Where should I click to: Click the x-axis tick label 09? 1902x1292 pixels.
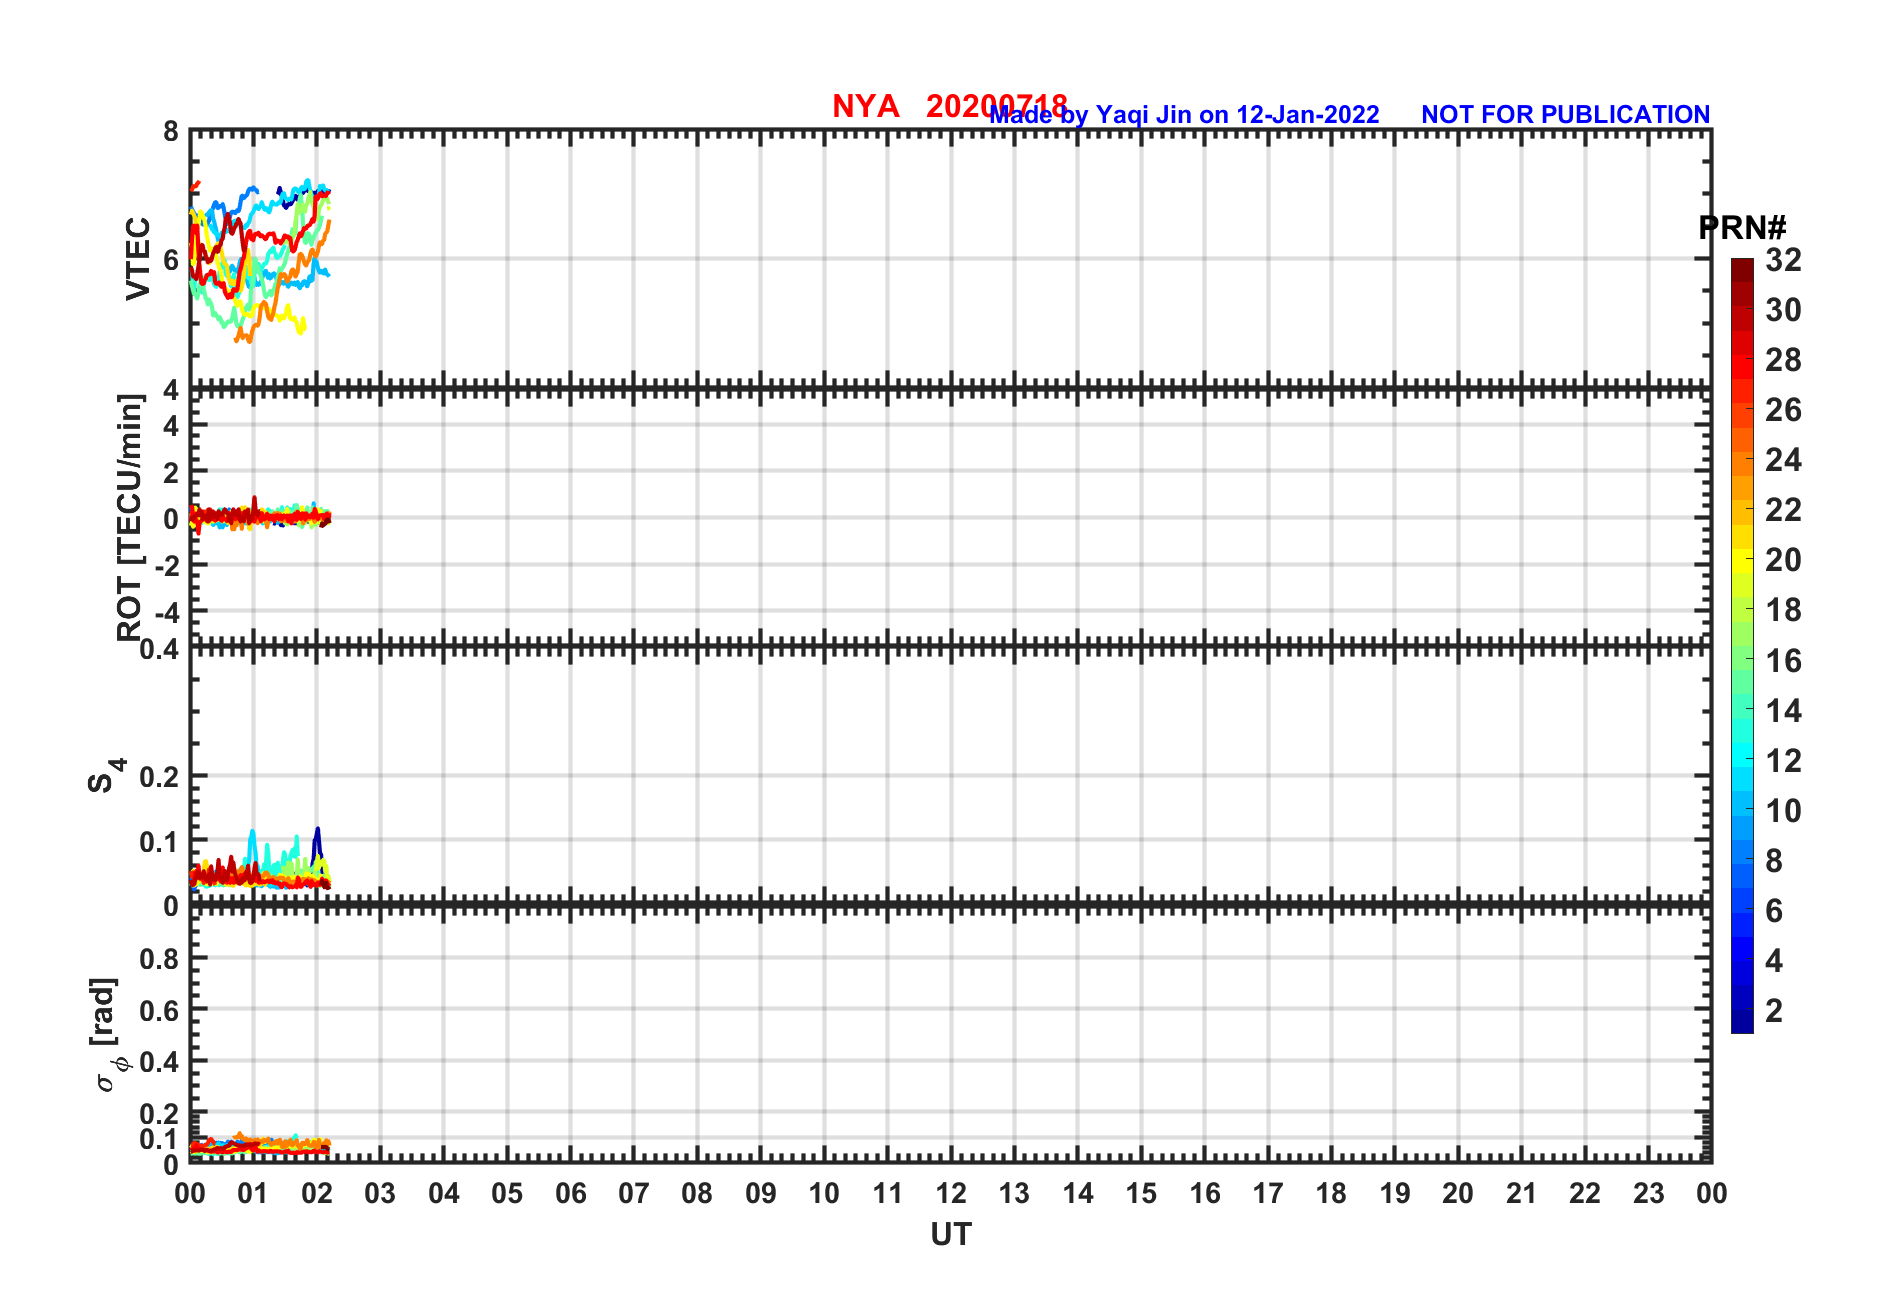tap(761, 1193)
